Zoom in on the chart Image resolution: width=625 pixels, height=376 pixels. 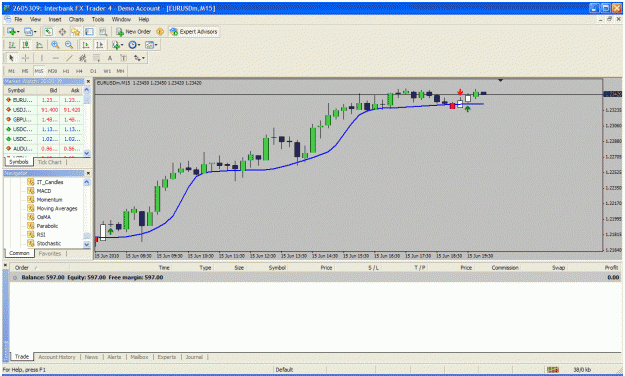[55, 45]
